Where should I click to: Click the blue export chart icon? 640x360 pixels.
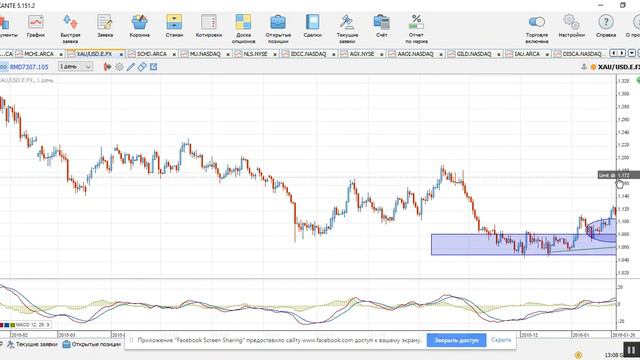[x=153, y=67]
